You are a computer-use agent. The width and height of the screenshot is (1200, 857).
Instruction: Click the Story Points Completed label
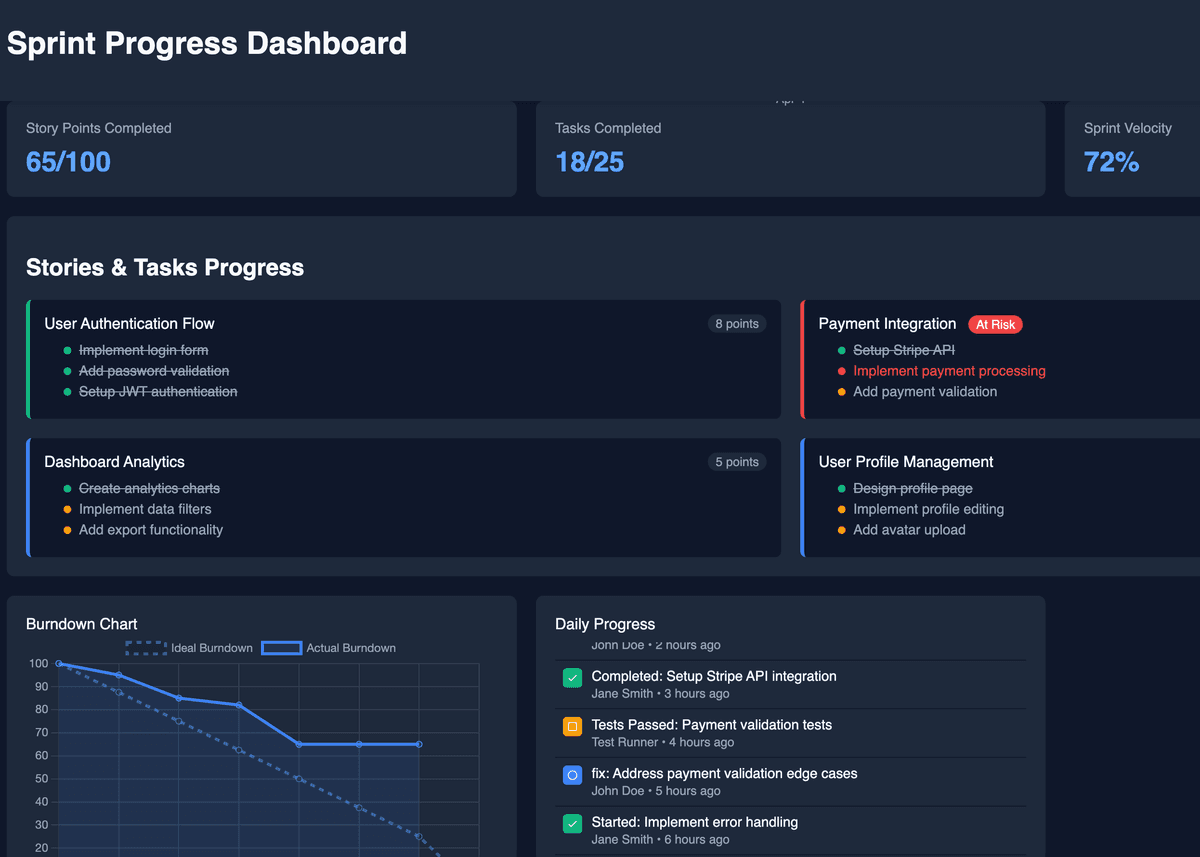99,128
